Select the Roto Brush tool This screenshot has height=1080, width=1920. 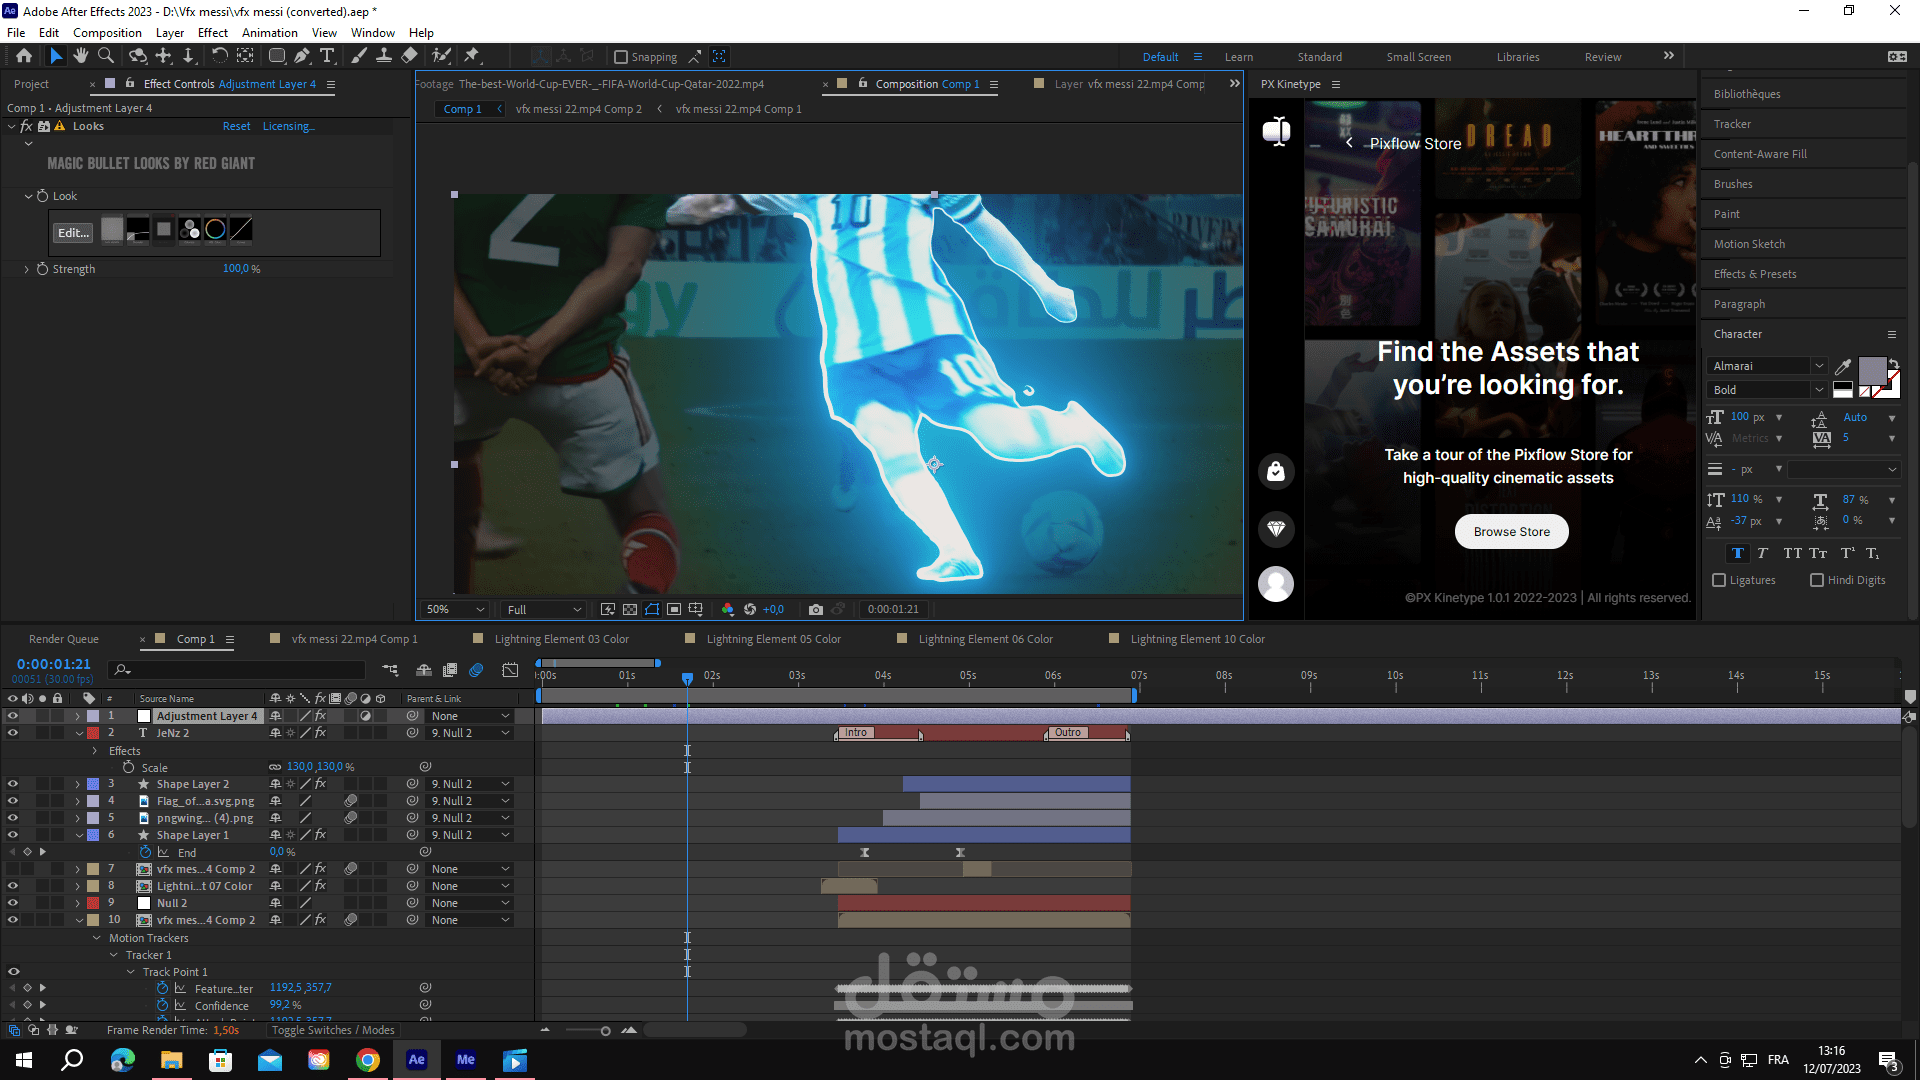pos(441,56)
